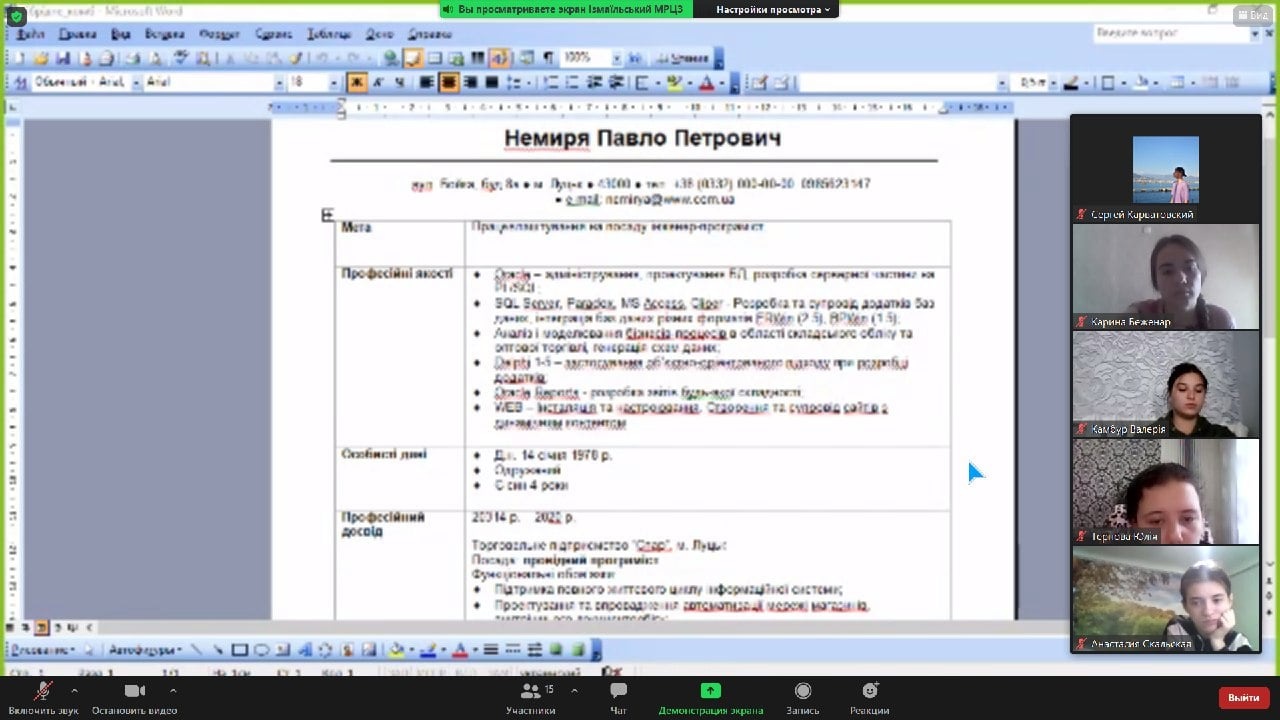This screenshot has width=1280, height=720.
Task: Click the Share Screen button
Action: [710, 697]
